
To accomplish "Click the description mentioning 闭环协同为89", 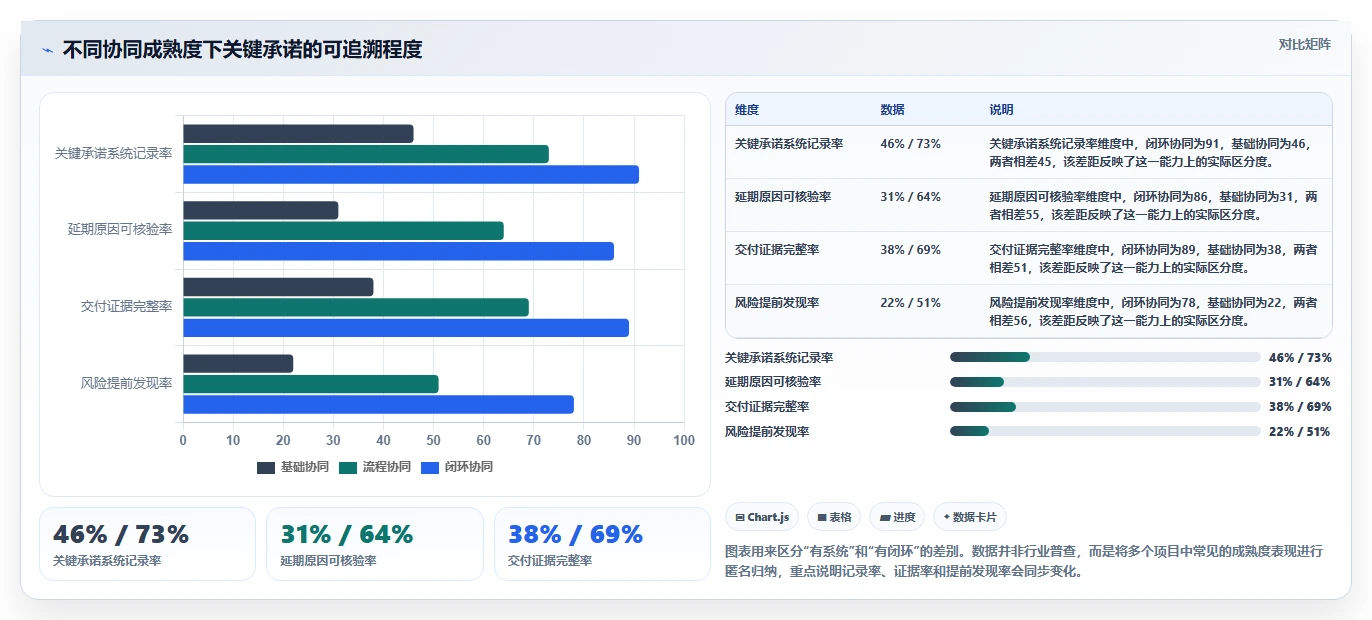I will tap(1153, 258).
